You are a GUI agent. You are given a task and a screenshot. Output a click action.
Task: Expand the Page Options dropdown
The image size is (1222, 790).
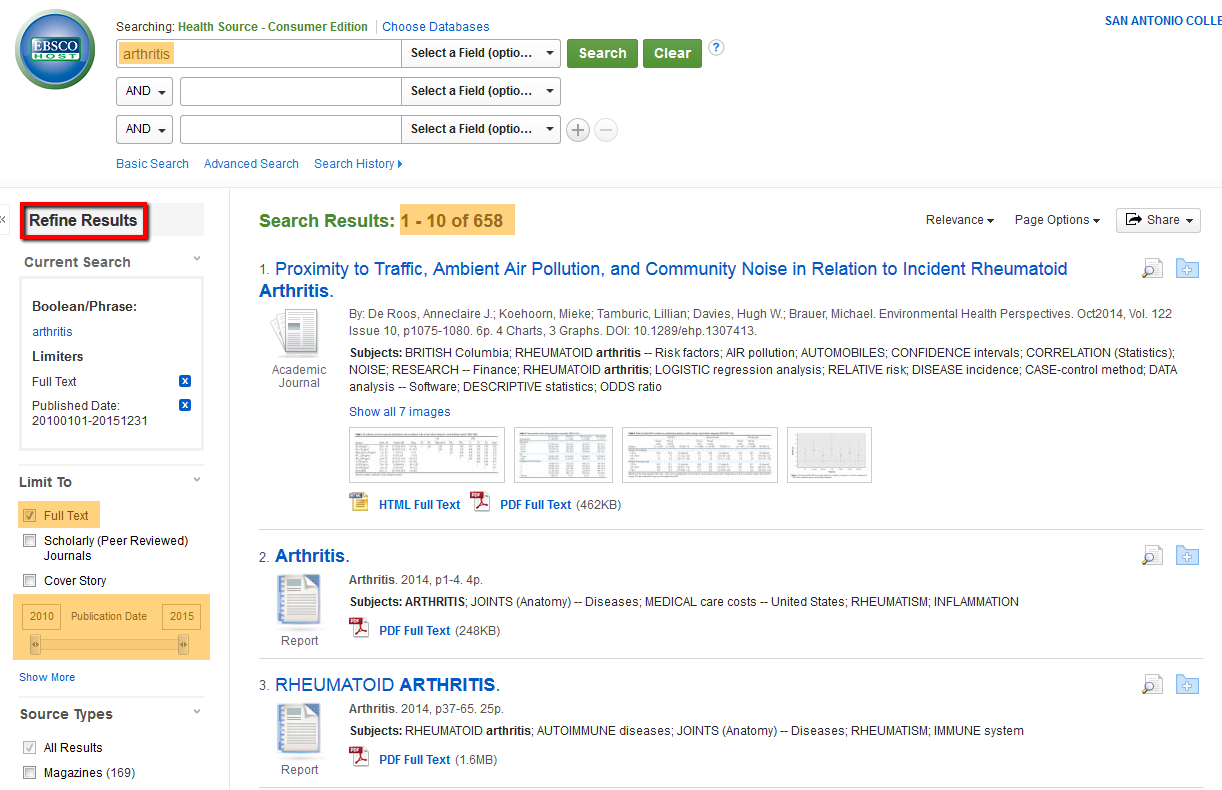1056,220
